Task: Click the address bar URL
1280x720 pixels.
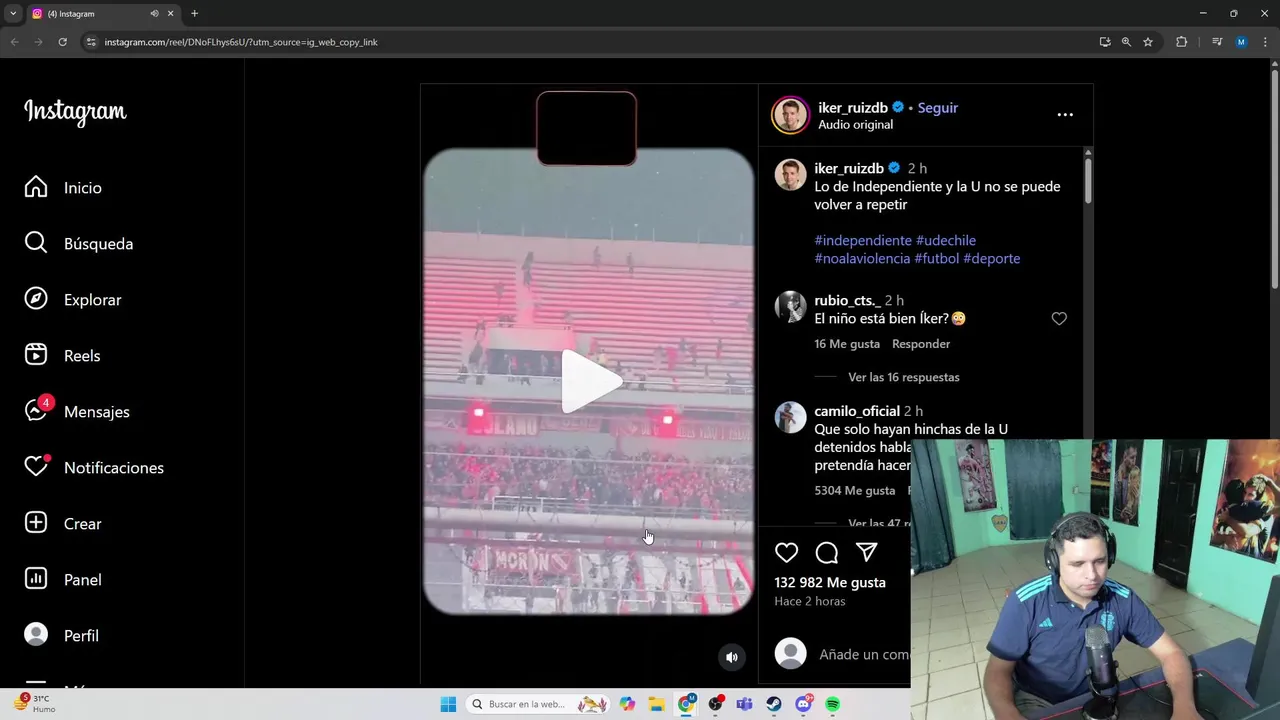Action: coord(241,42)
